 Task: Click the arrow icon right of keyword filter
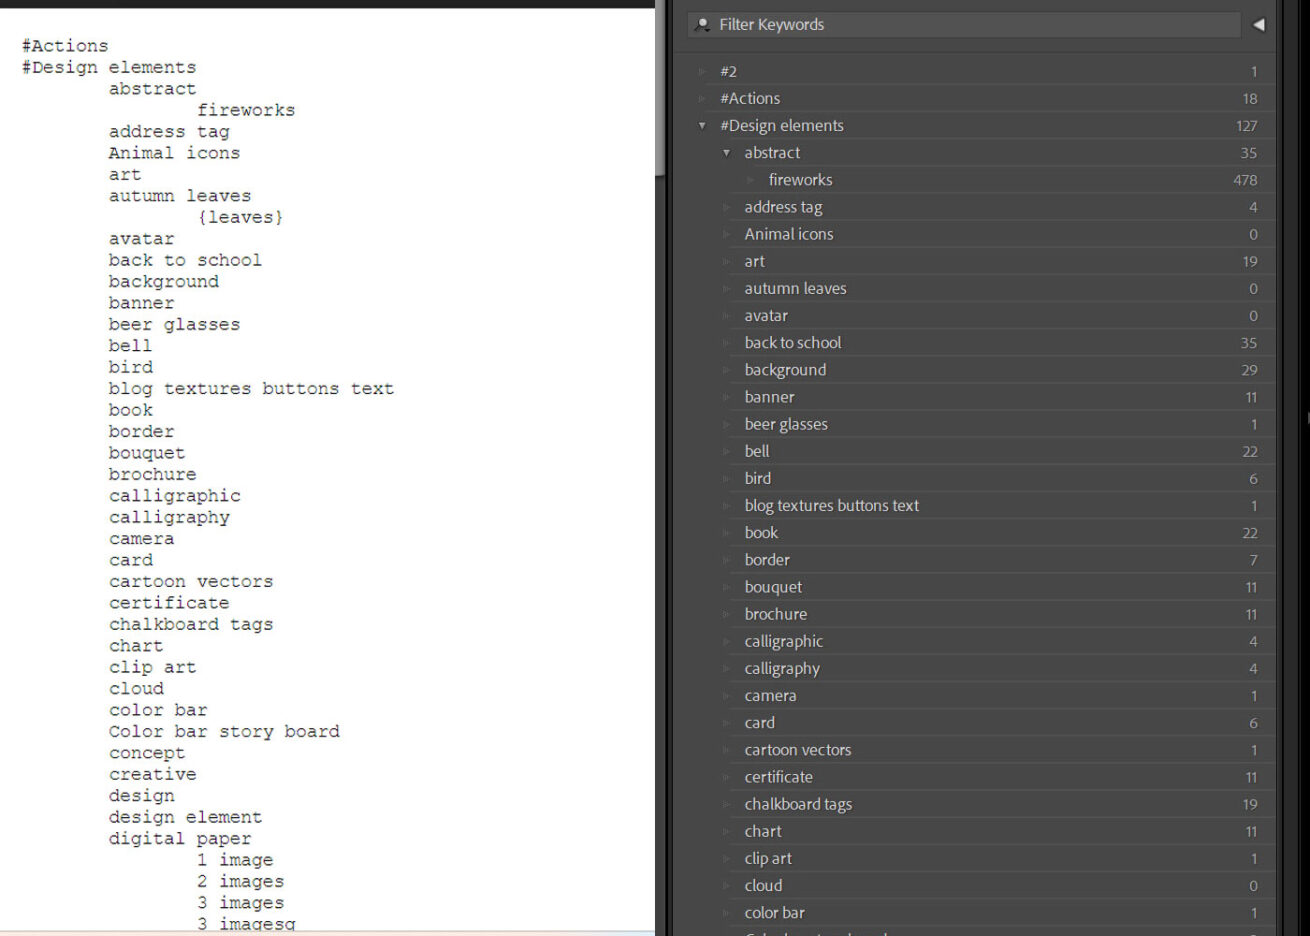pyautogui.click(x=1258, y=25)
